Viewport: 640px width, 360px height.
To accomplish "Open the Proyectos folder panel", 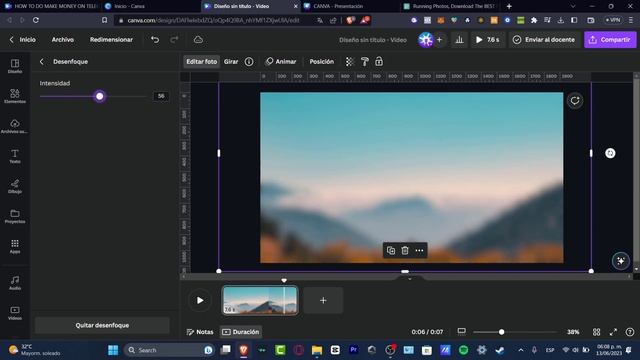I will tap(15, 216).
